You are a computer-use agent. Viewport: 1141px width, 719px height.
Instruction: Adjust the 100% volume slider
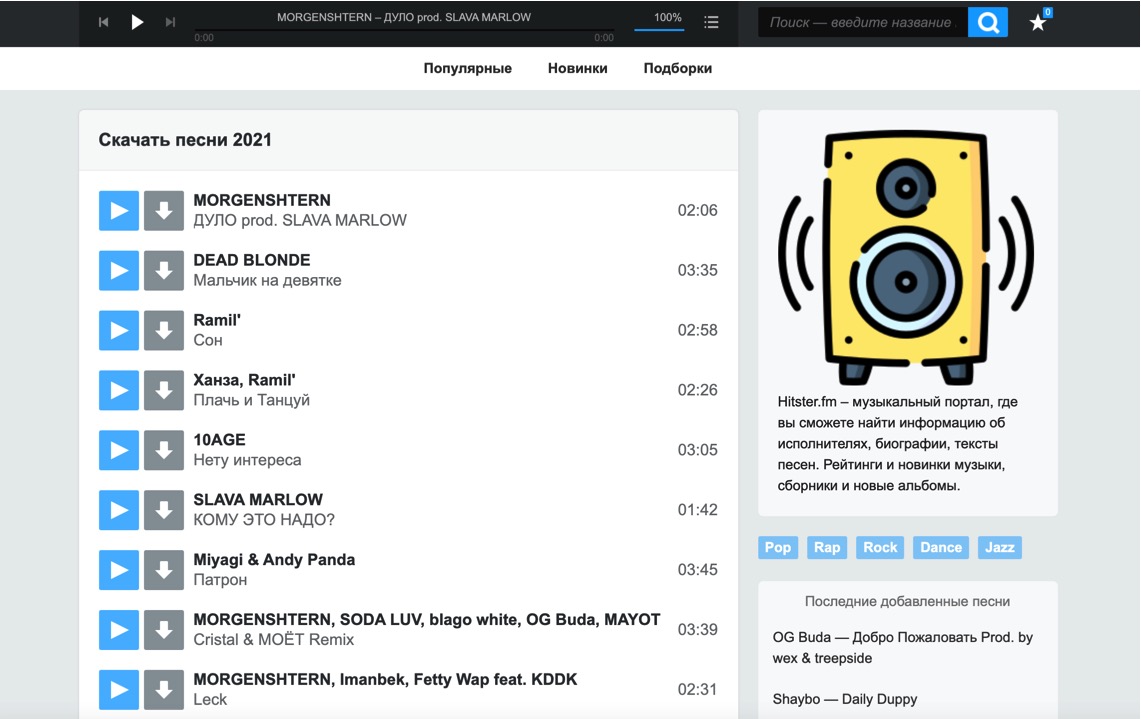coord(659,29)
